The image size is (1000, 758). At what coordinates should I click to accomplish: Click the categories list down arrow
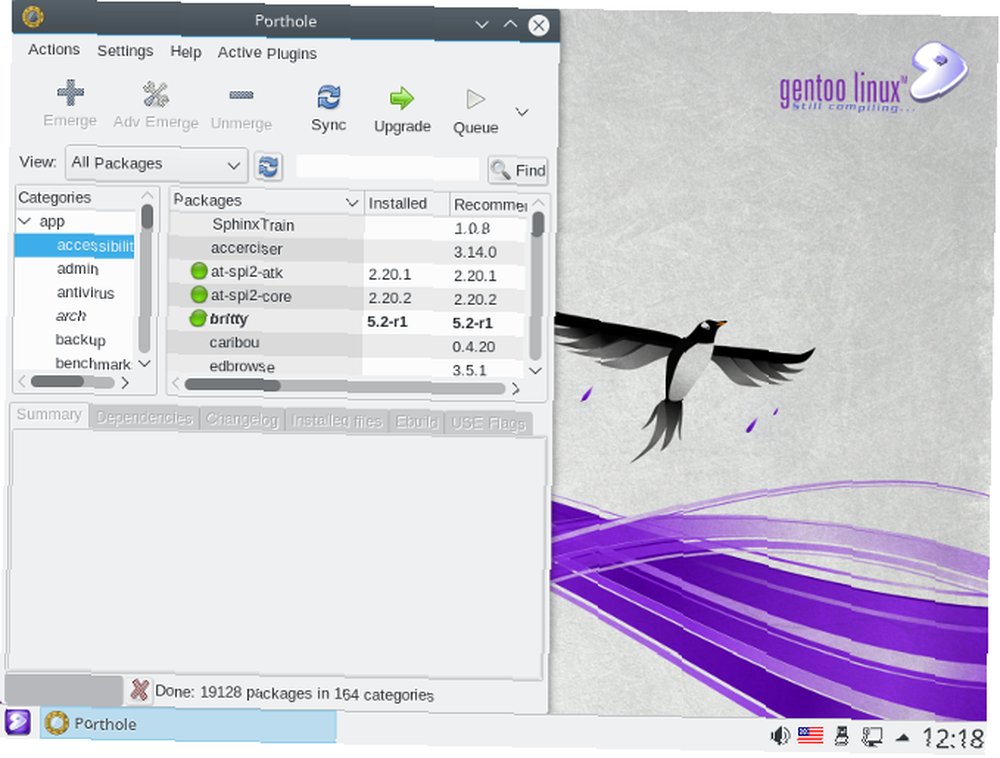click(x=145, y=363)
